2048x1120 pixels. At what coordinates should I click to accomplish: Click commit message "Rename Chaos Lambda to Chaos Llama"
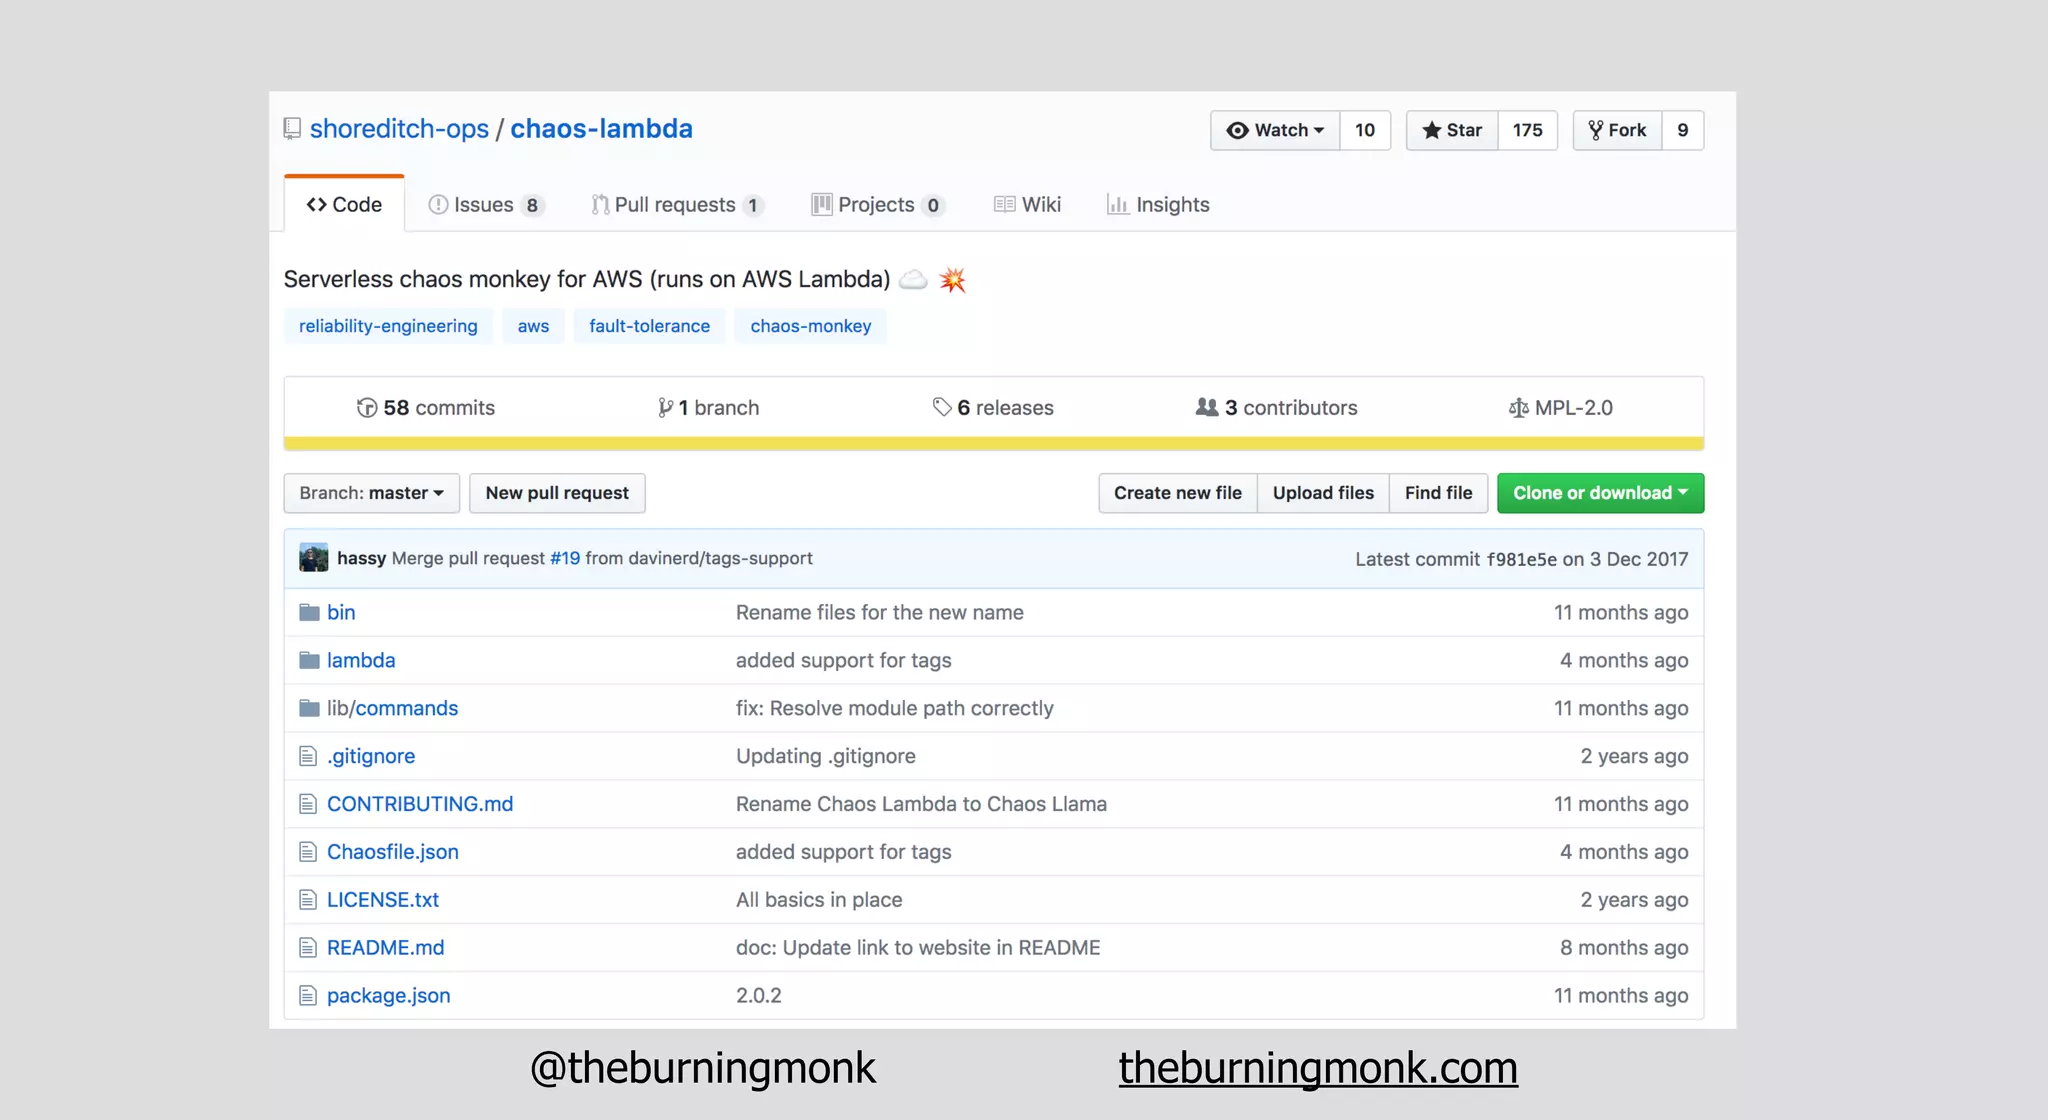[921, 804]
